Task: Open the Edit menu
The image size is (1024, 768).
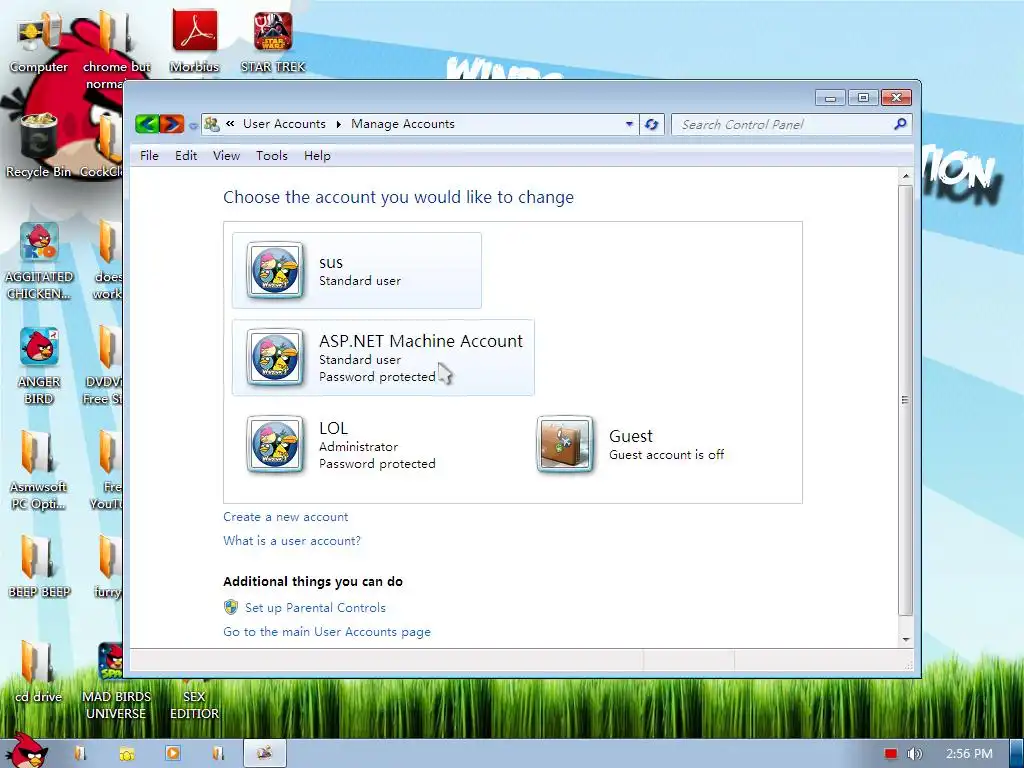Action: click(x=186, y=155)
